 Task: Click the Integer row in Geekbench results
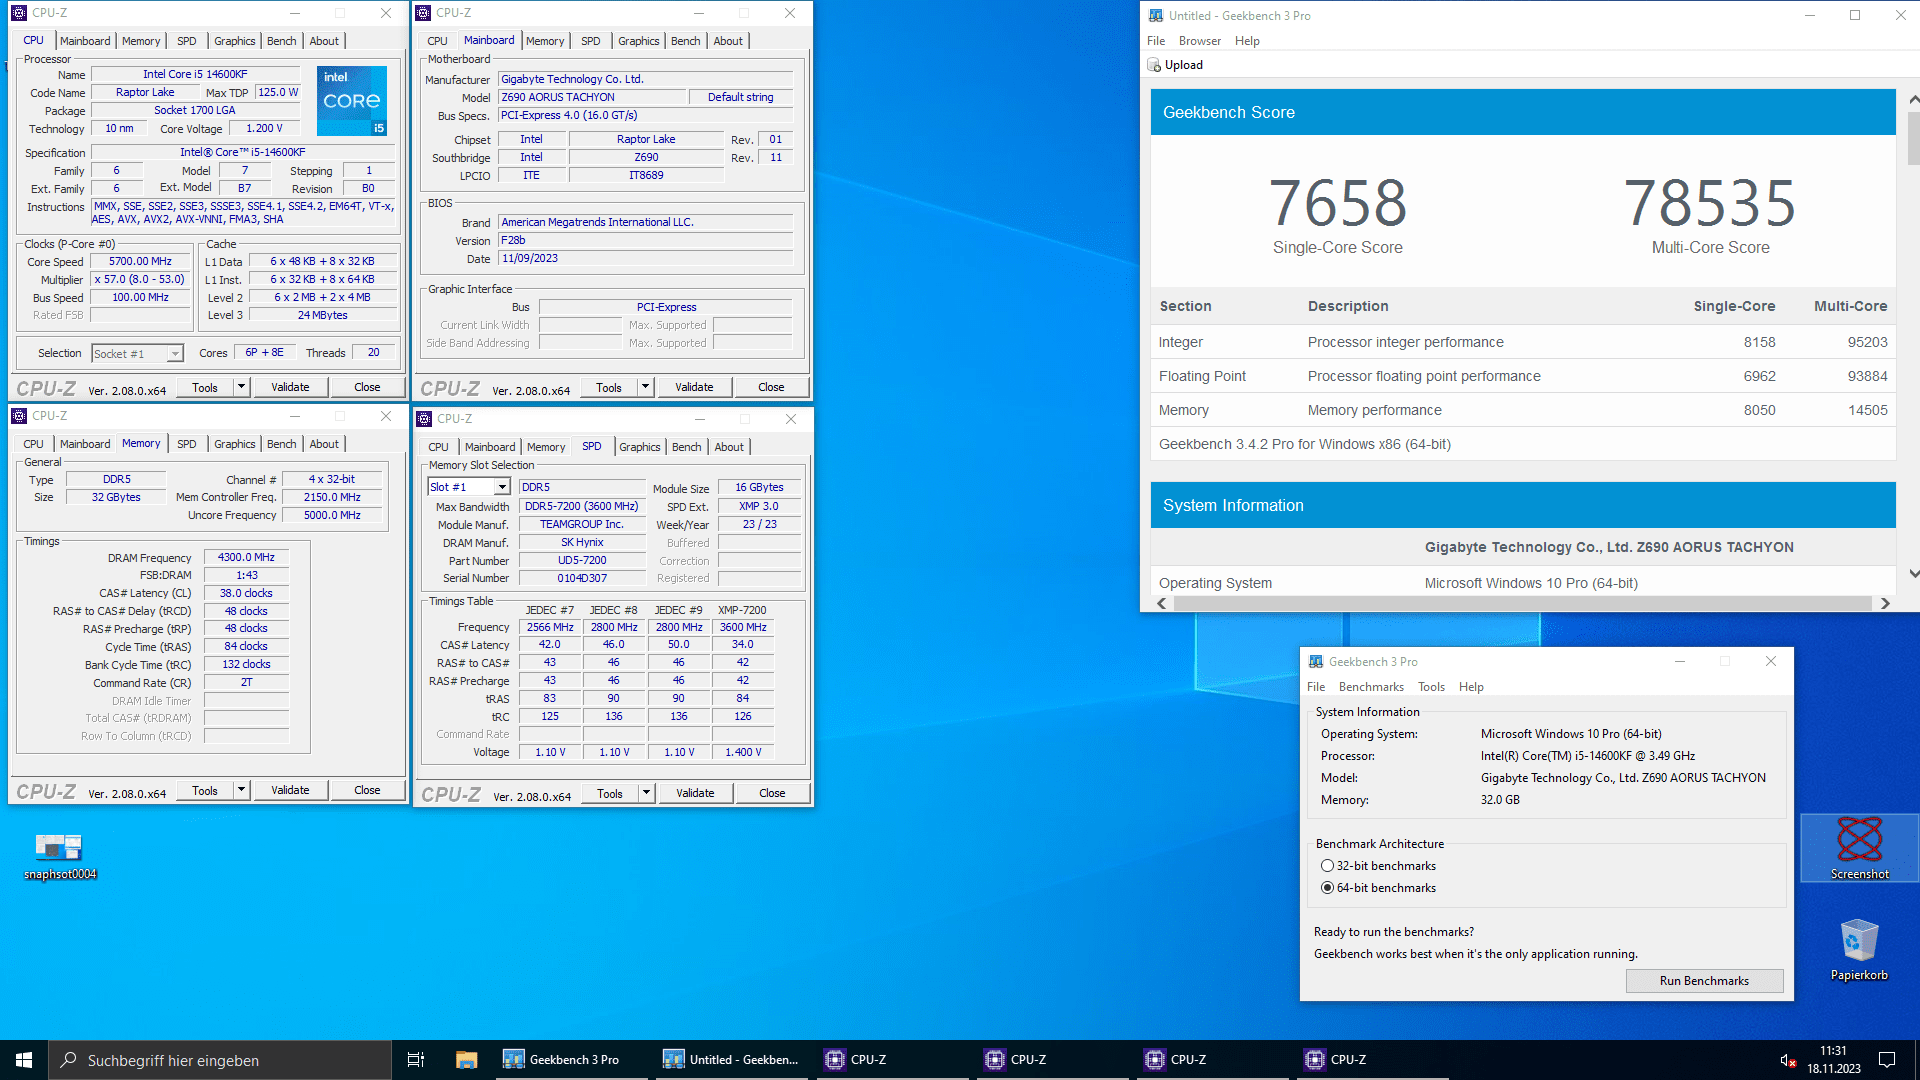point(1523,342)
